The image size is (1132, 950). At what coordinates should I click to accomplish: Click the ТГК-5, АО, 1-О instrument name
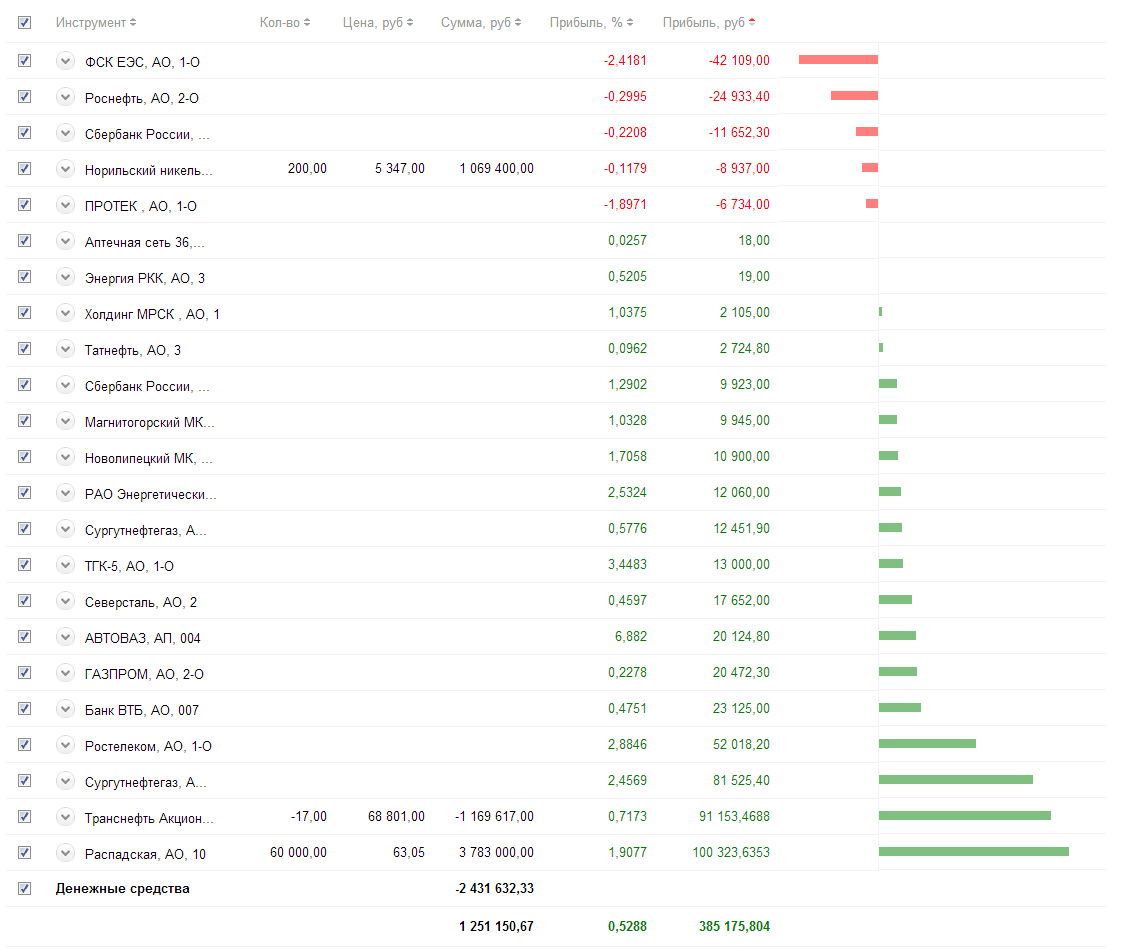coord(129,566)
